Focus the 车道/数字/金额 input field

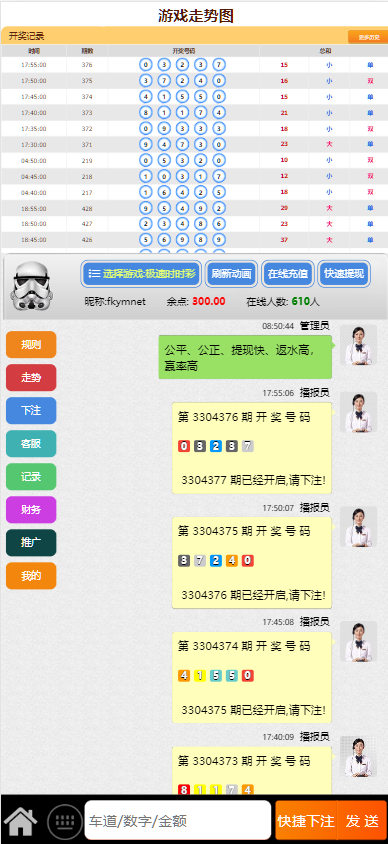coord(178,821)
